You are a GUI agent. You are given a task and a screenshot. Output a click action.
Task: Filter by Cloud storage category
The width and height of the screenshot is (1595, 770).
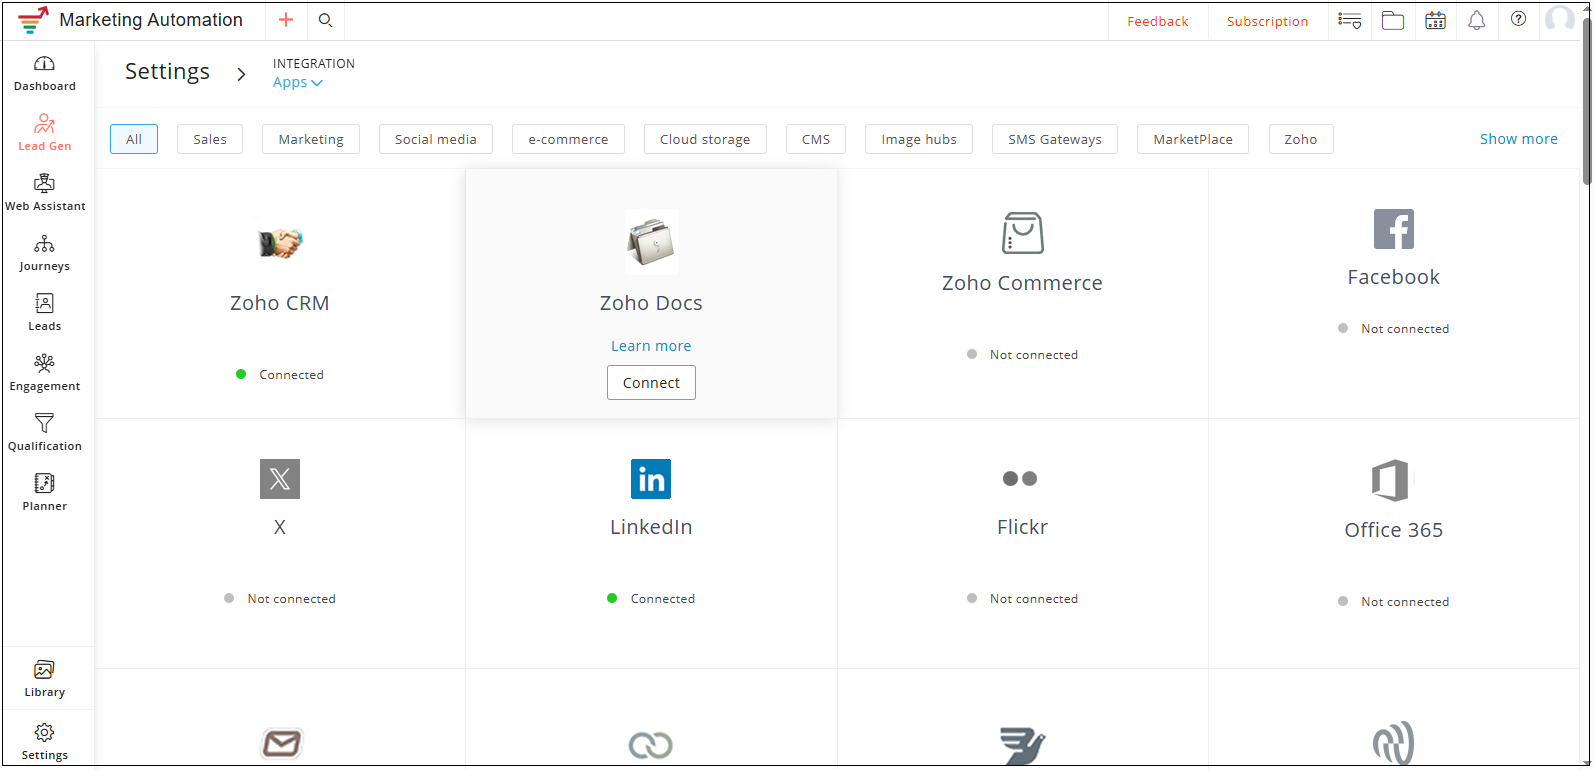pyautogui.click(x=705, y=139)
